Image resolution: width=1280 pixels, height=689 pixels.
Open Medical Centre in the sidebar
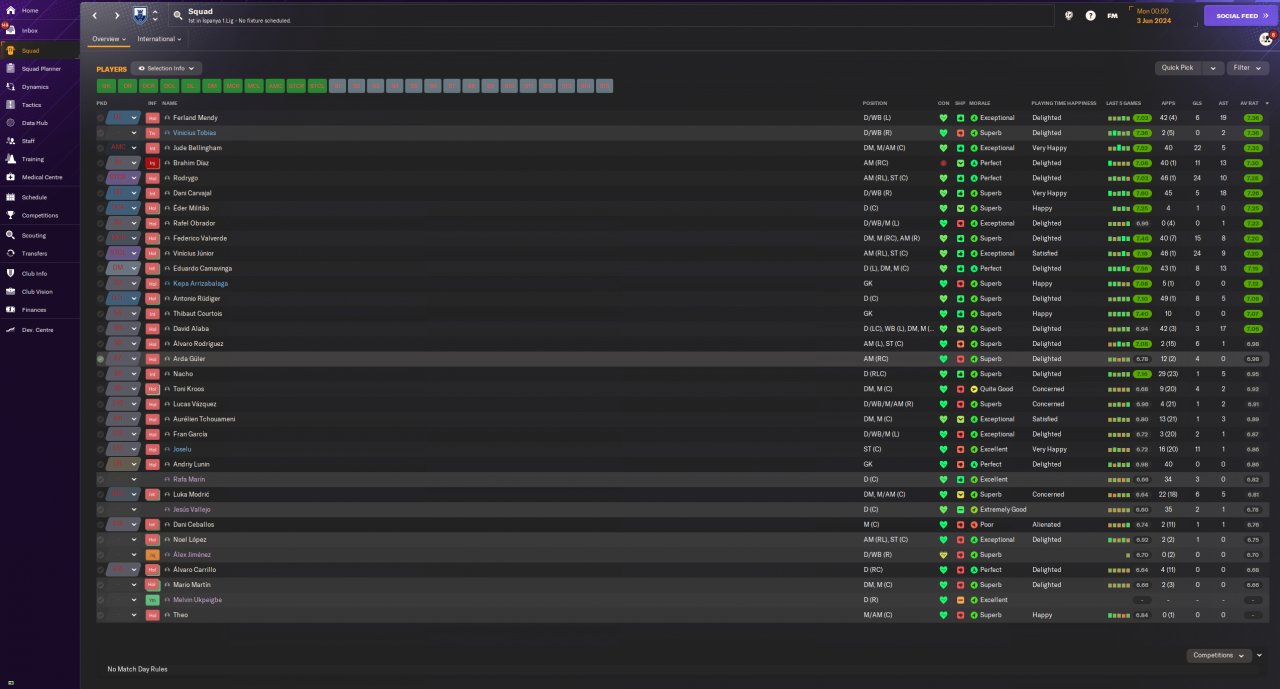pyautogui.click(x=42, y=177)
